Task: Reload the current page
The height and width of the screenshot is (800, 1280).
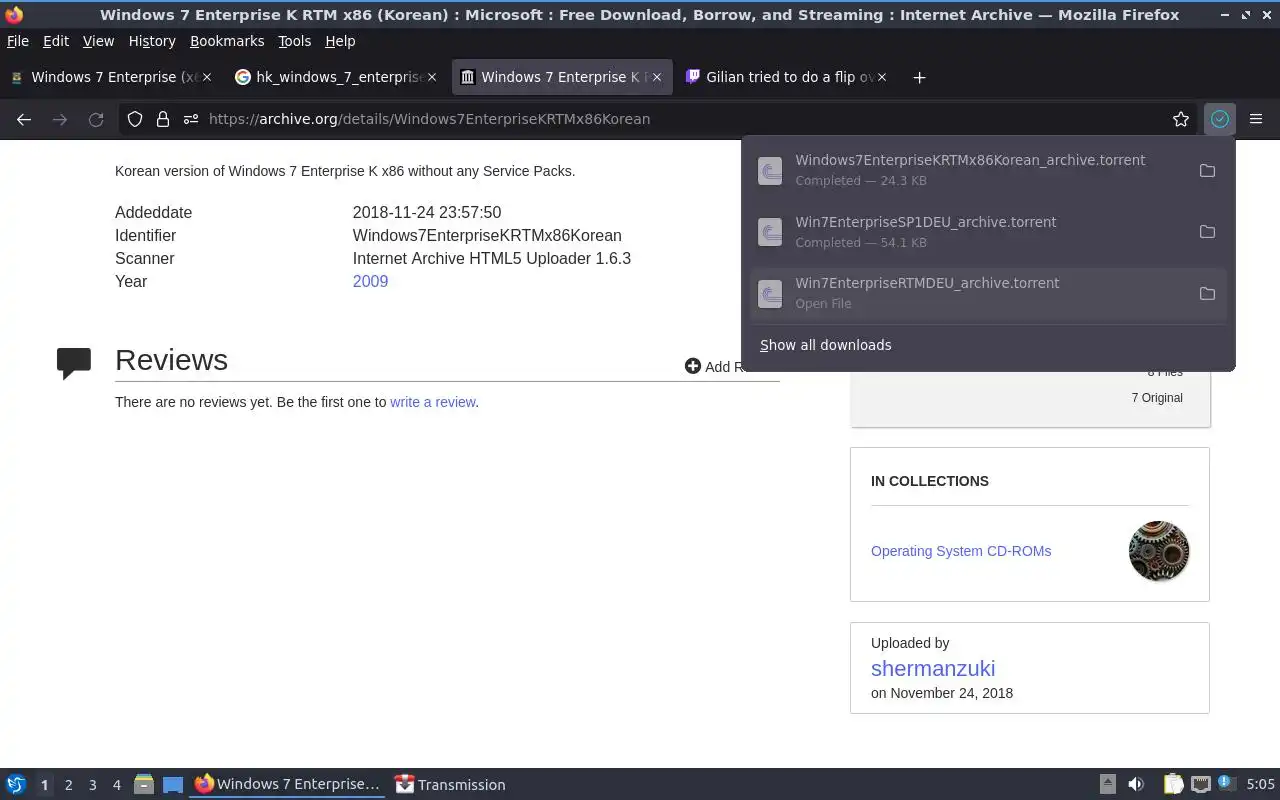Action: pos(96,119)
